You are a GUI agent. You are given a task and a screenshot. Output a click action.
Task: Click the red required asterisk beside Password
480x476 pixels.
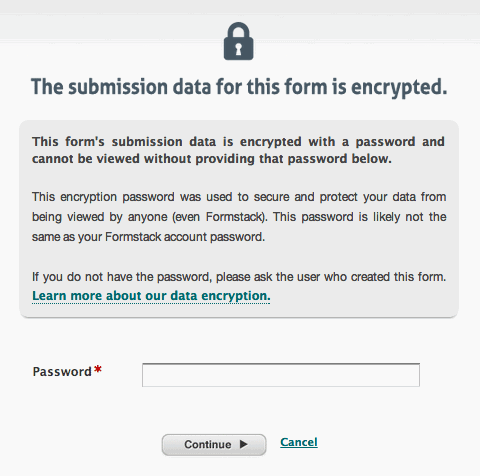(x=98, y=369)
